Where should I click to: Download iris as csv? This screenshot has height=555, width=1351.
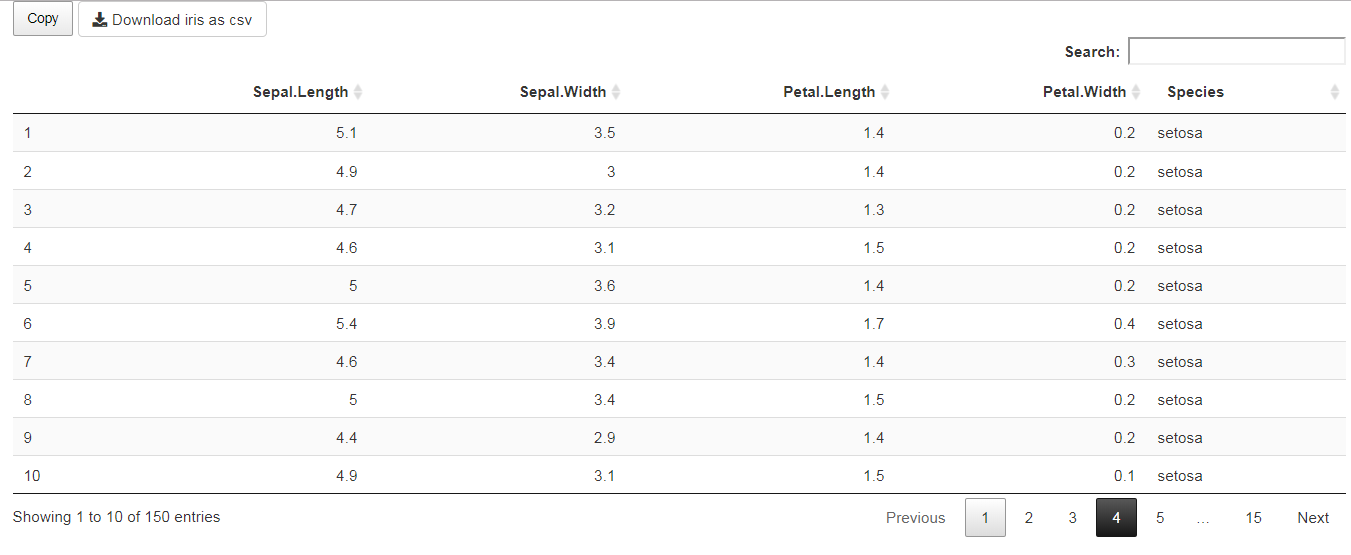(x=172, y=20)
